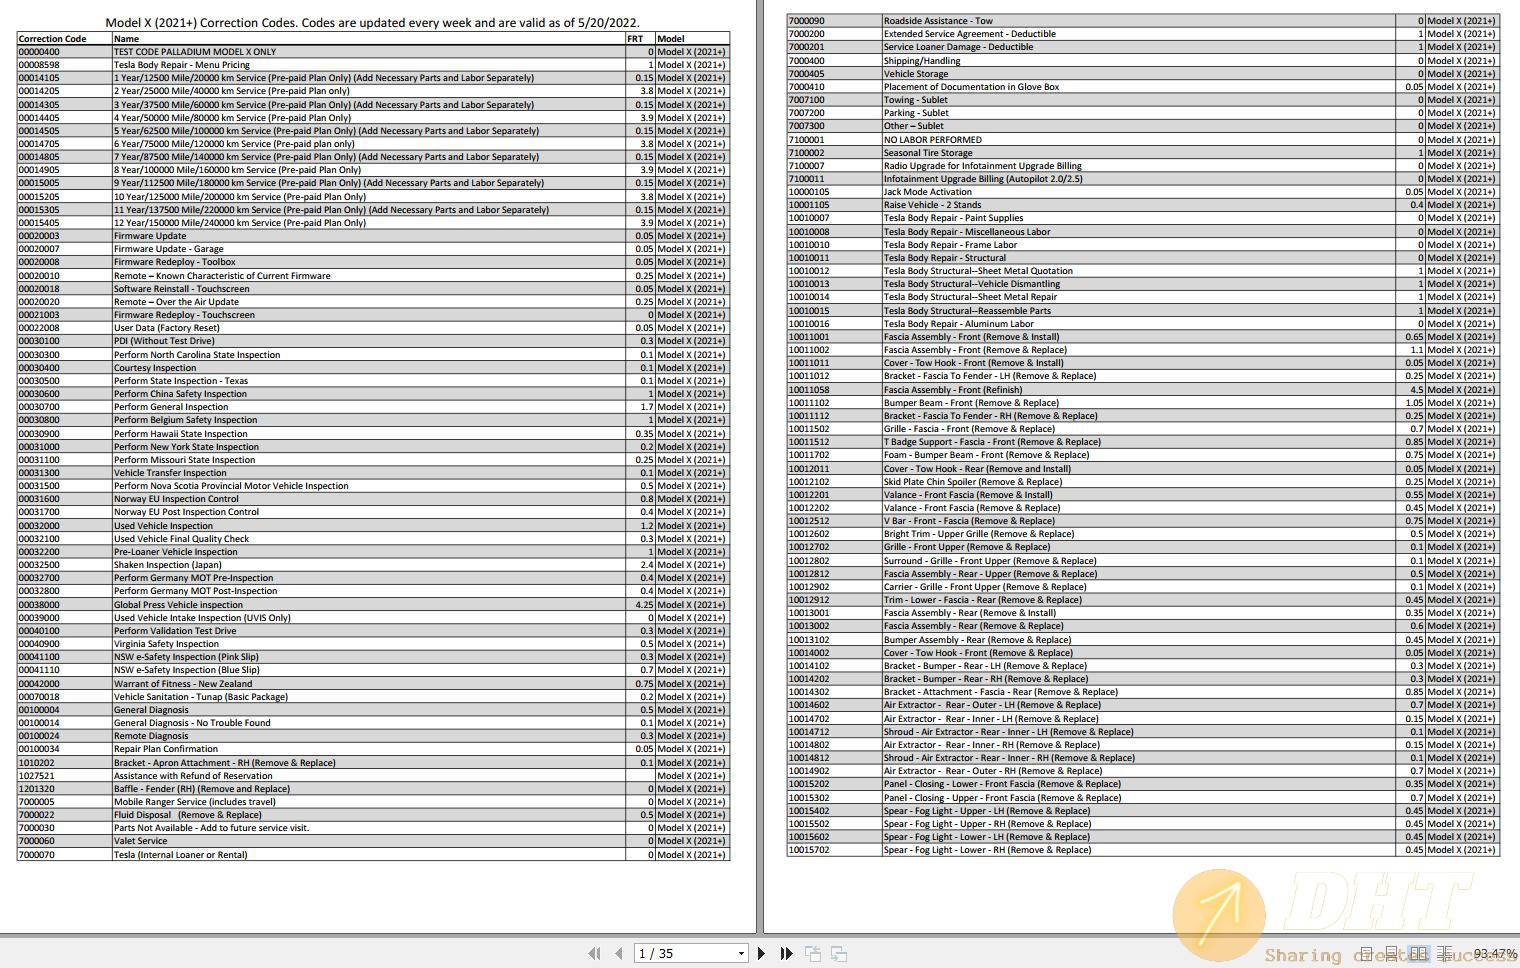Go to the first page

pos(594,954)
